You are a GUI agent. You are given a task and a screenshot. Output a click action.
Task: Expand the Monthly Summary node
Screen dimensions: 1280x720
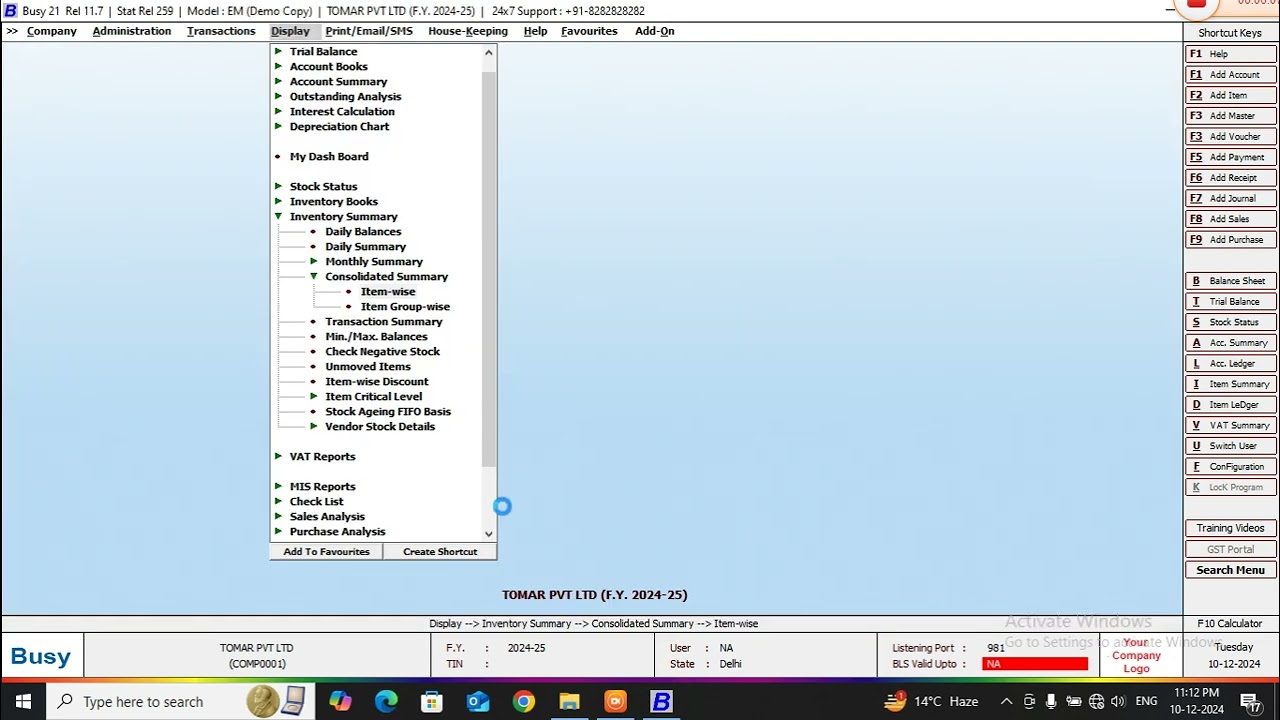[x=313, y=261]
